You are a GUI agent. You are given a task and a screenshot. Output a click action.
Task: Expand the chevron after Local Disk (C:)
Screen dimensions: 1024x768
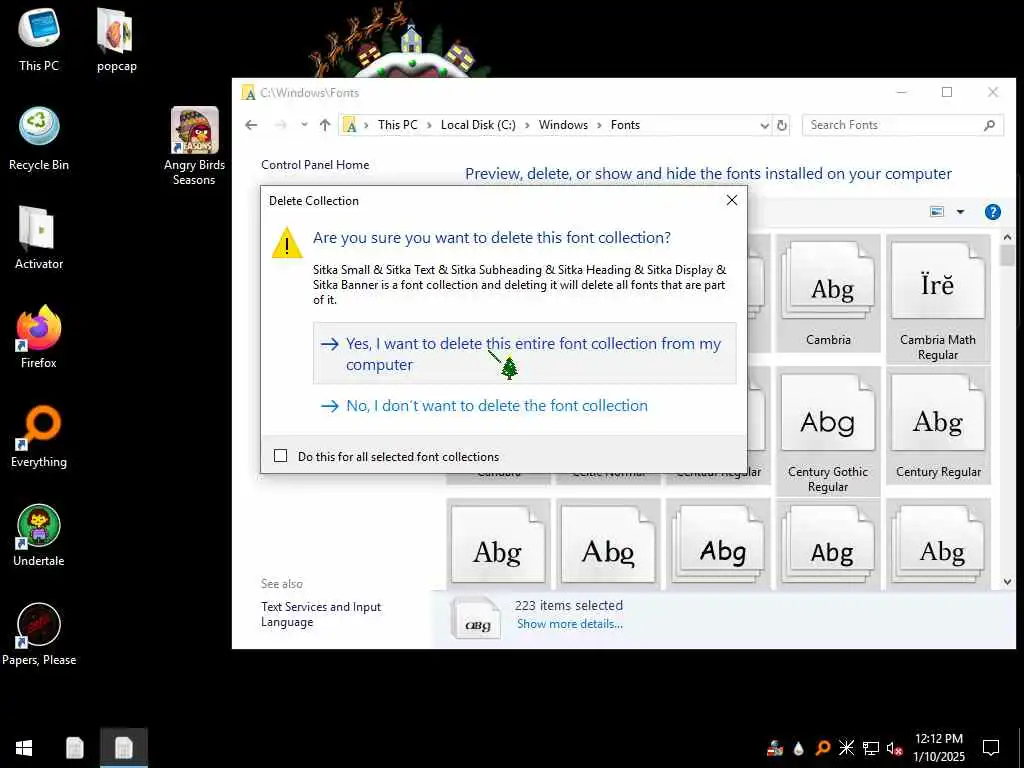[x=527, y=125]
